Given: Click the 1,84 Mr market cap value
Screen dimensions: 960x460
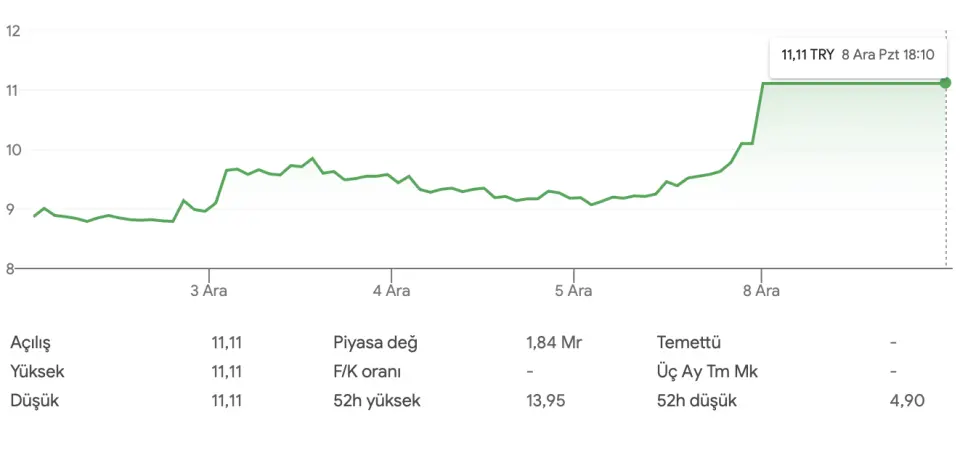Looking at the screenshot, I should coord(554,342).
